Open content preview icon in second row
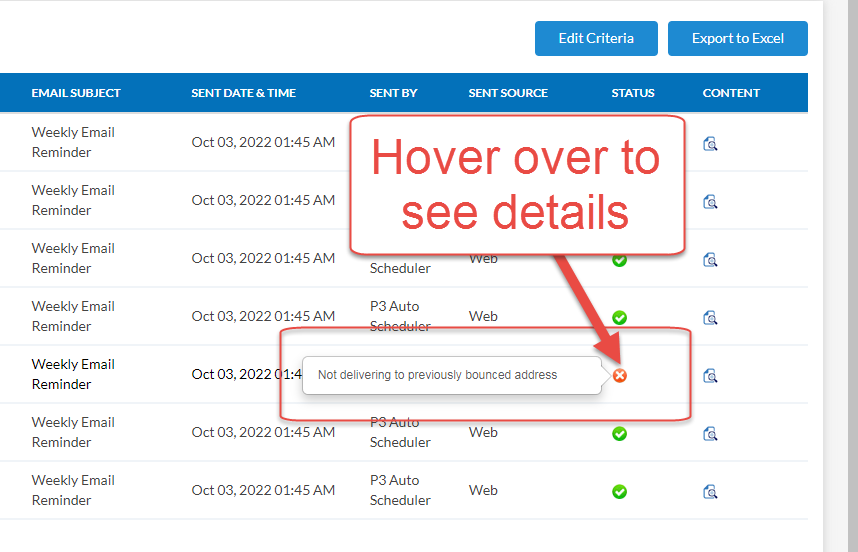 [x=711, y=201]
